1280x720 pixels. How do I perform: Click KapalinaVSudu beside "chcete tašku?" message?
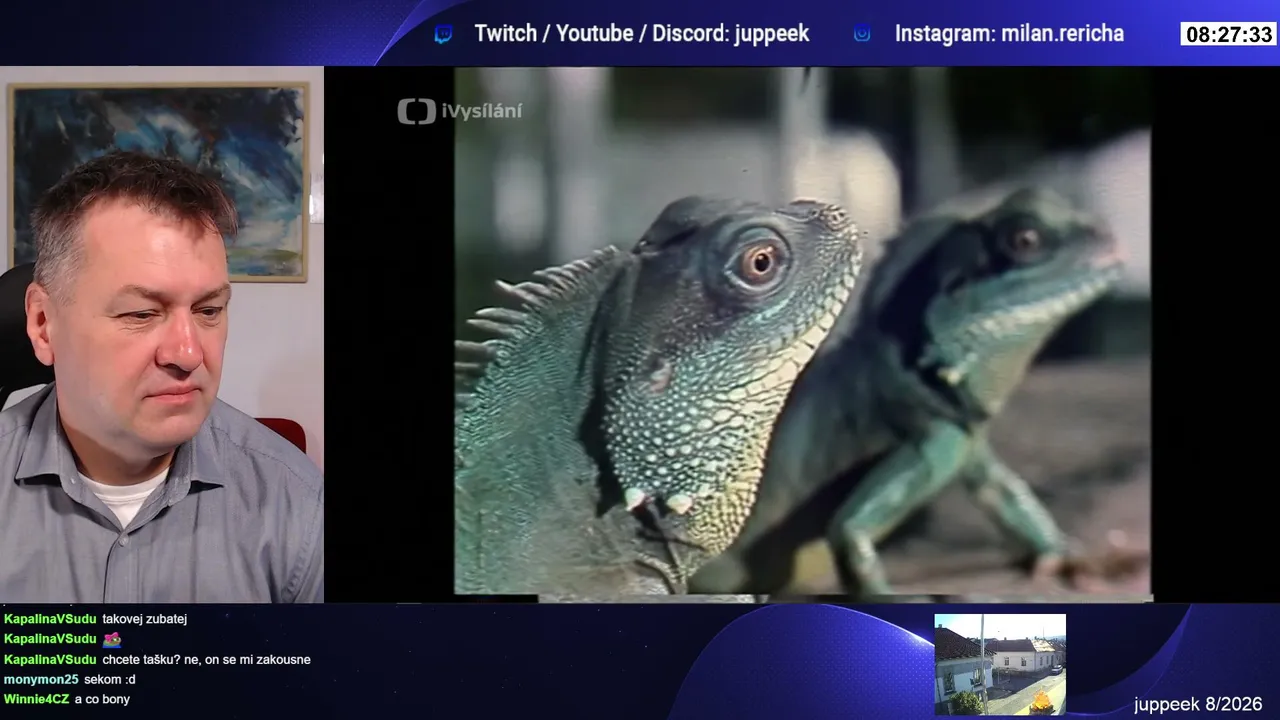50,659
